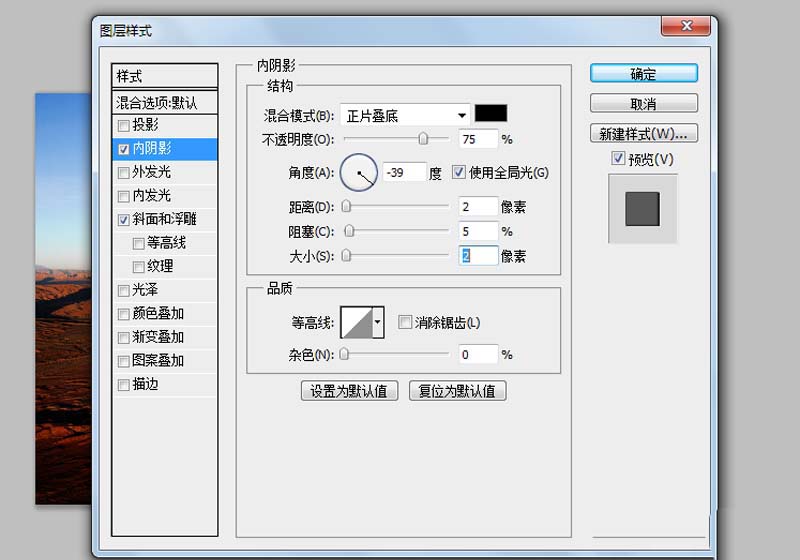This screenshot has width=800, height=560.
Task: Close the 图层样式 dialog window
Action: (x=686, y=26)
